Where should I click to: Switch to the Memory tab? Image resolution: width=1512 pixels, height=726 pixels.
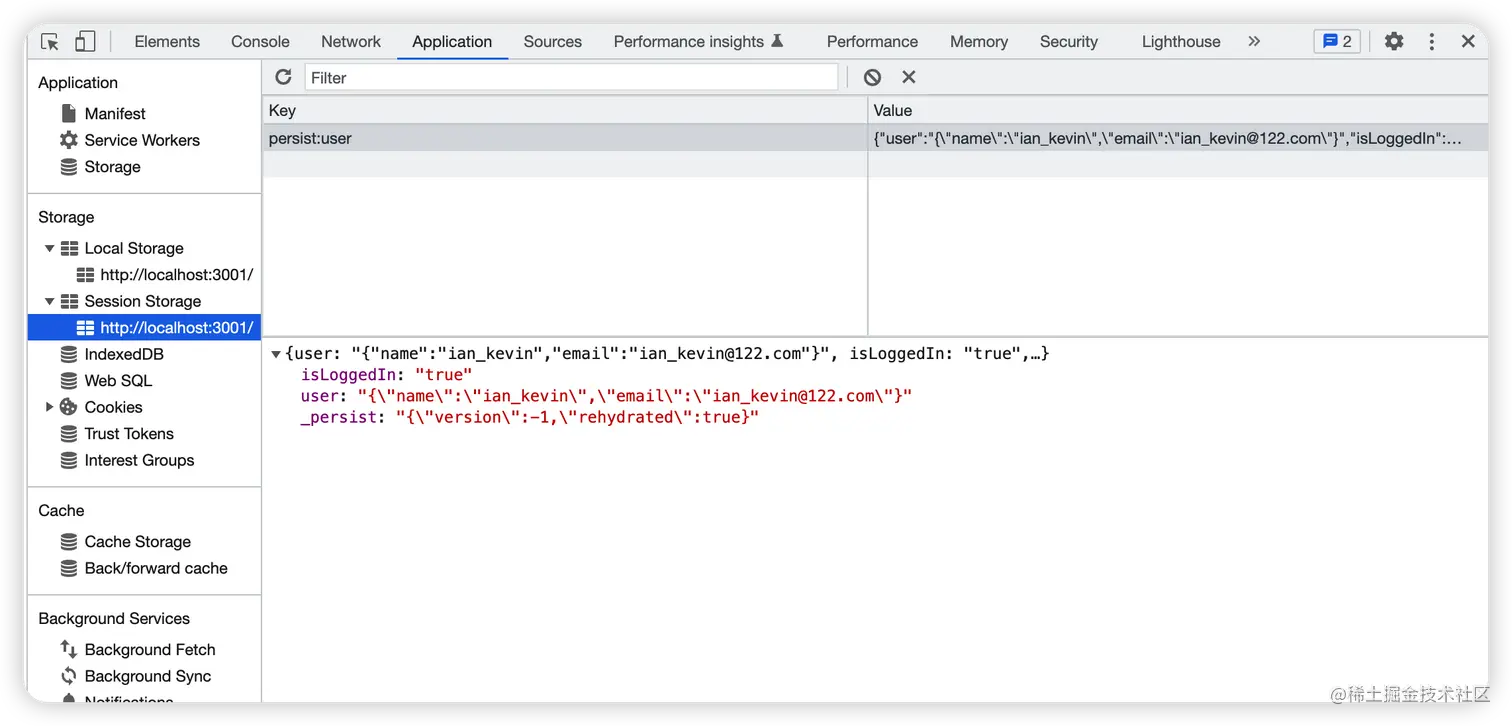pyautogui.click(x=979, y=41)
